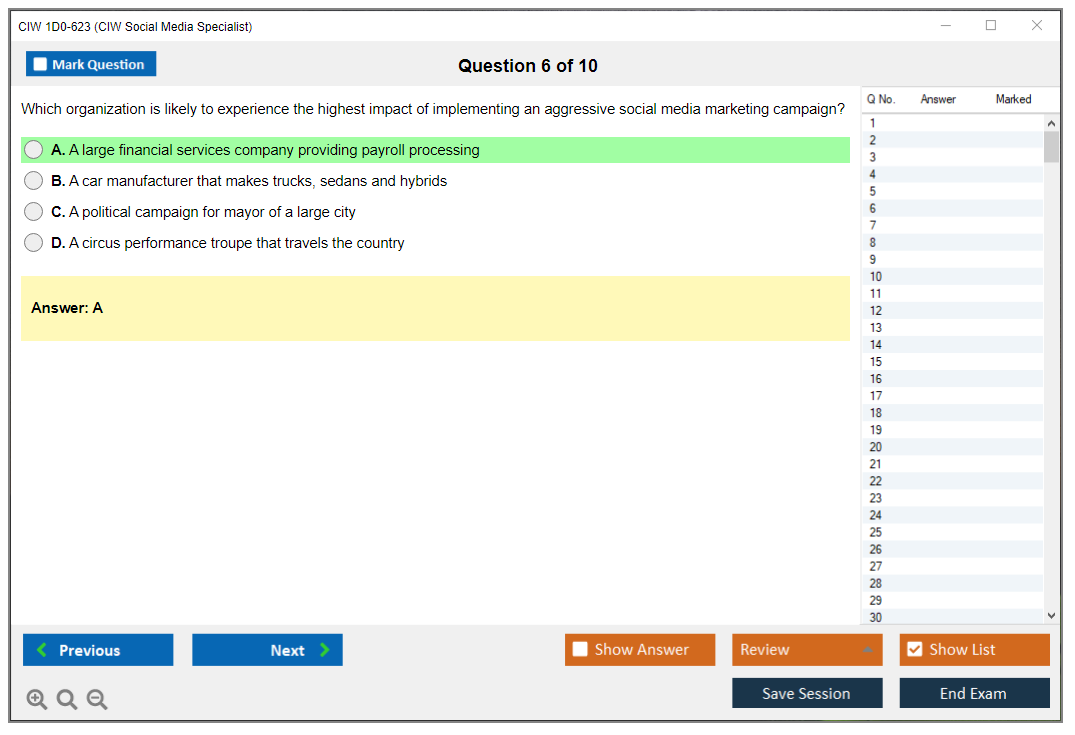Advance to the Next question
The image size is (1075, 735).
pyautogui.click(x=267, y=650)
